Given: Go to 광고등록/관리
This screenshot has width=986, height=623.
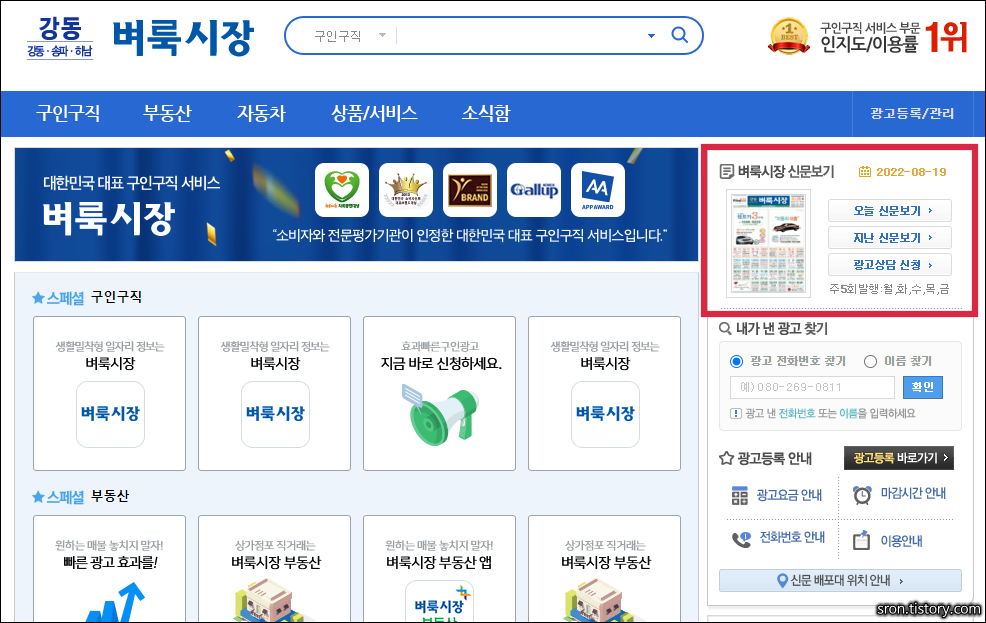Looking at the screenshot, I should [912, 114].
